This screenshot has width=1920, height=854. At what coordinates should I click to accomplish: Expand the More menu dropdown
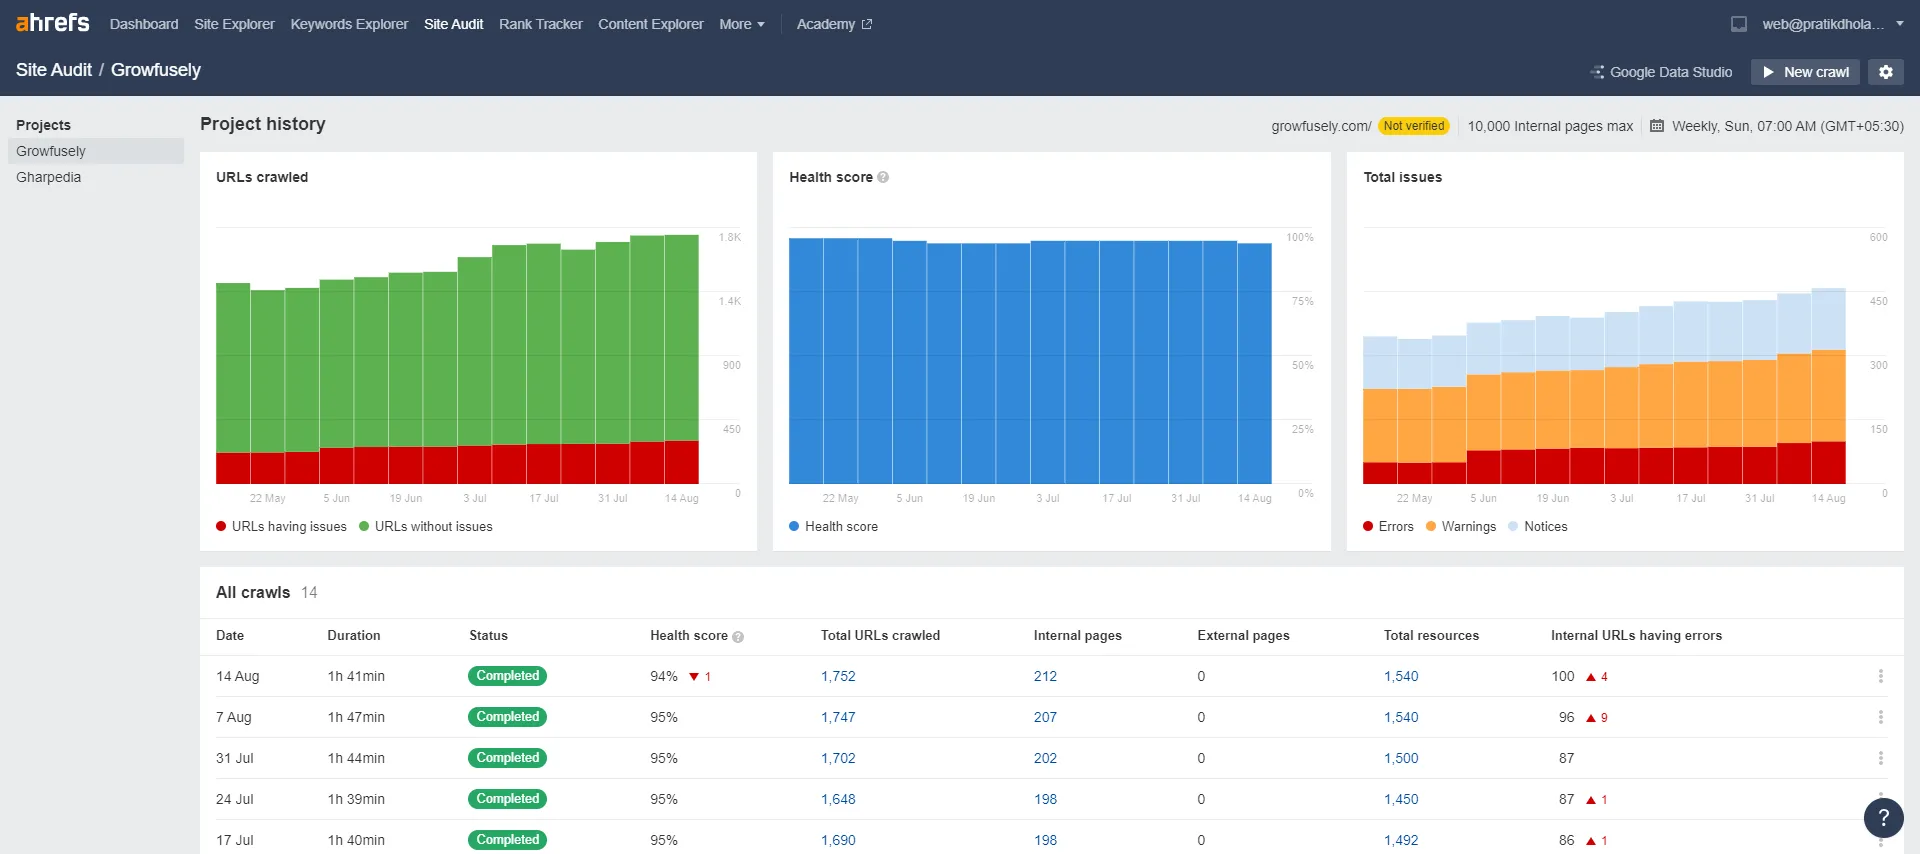741,24
